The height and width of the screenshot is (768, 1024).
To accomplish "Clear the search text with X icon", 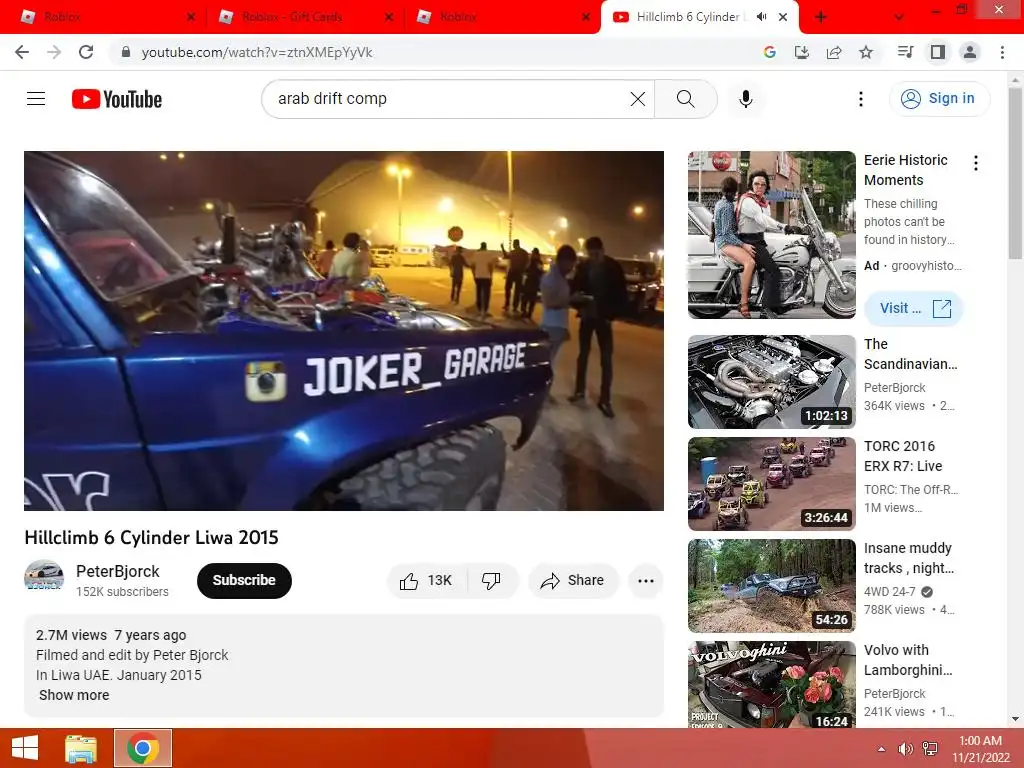I will [x=637, y=99].
